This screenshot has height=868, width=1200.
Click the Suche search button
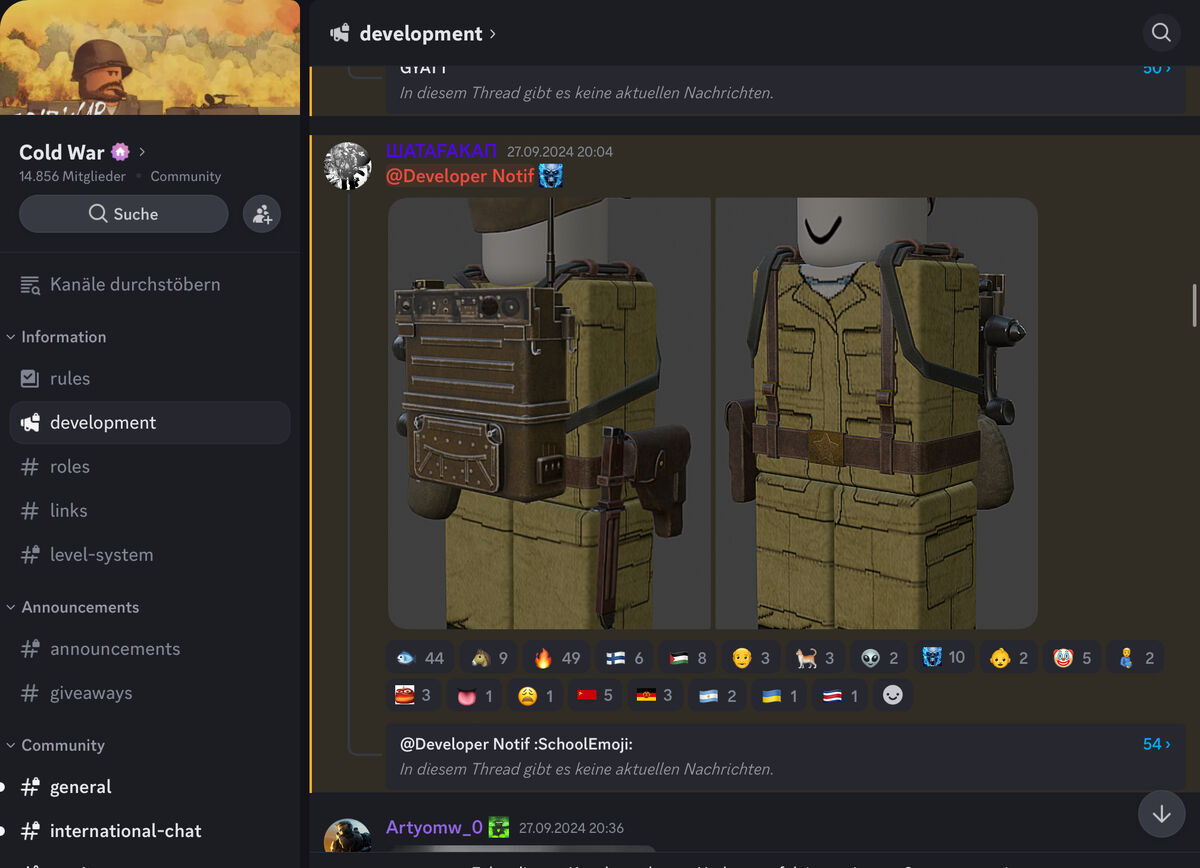[x=124, y=214]
